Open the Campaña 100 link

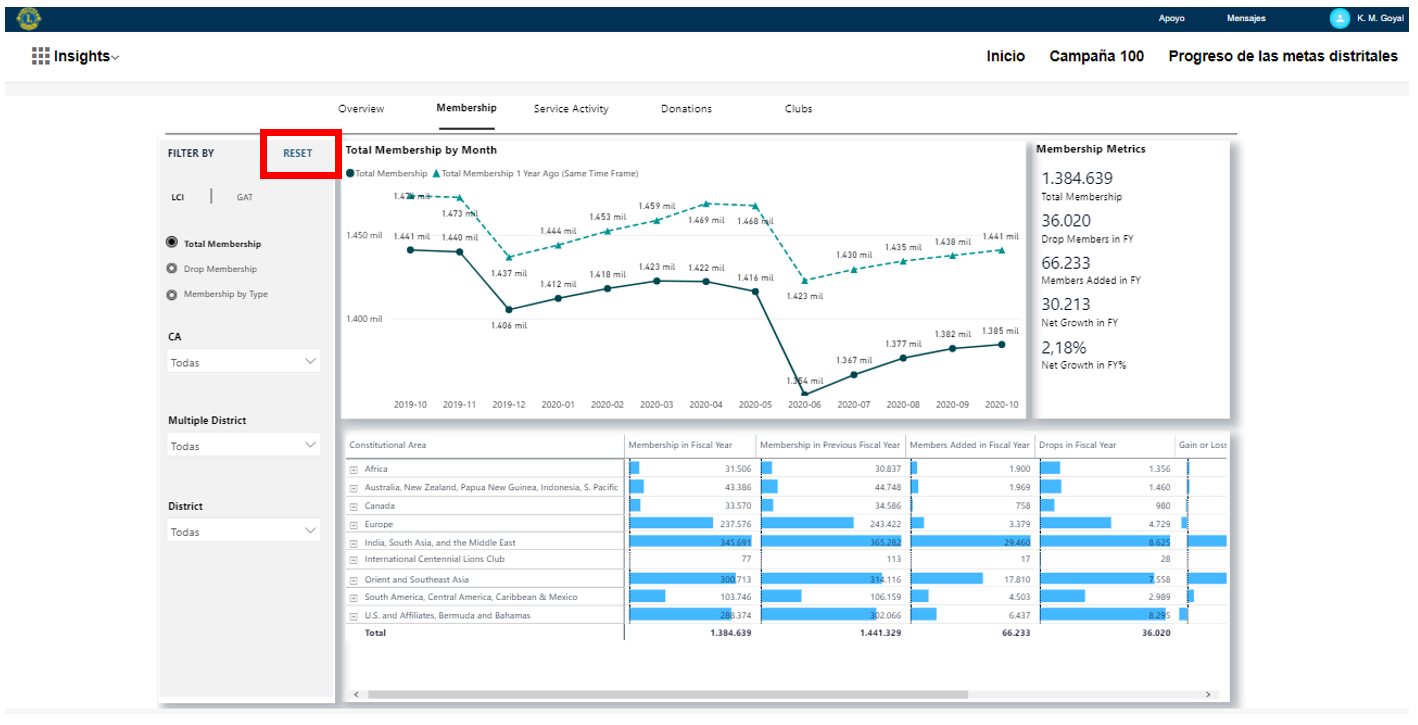[1096, 56]
